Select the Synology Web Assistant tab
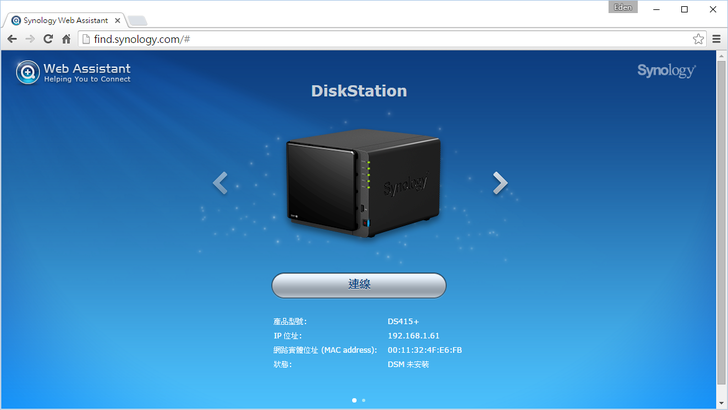This screenshot has width=728, height=410. click(x=65, y=20)
